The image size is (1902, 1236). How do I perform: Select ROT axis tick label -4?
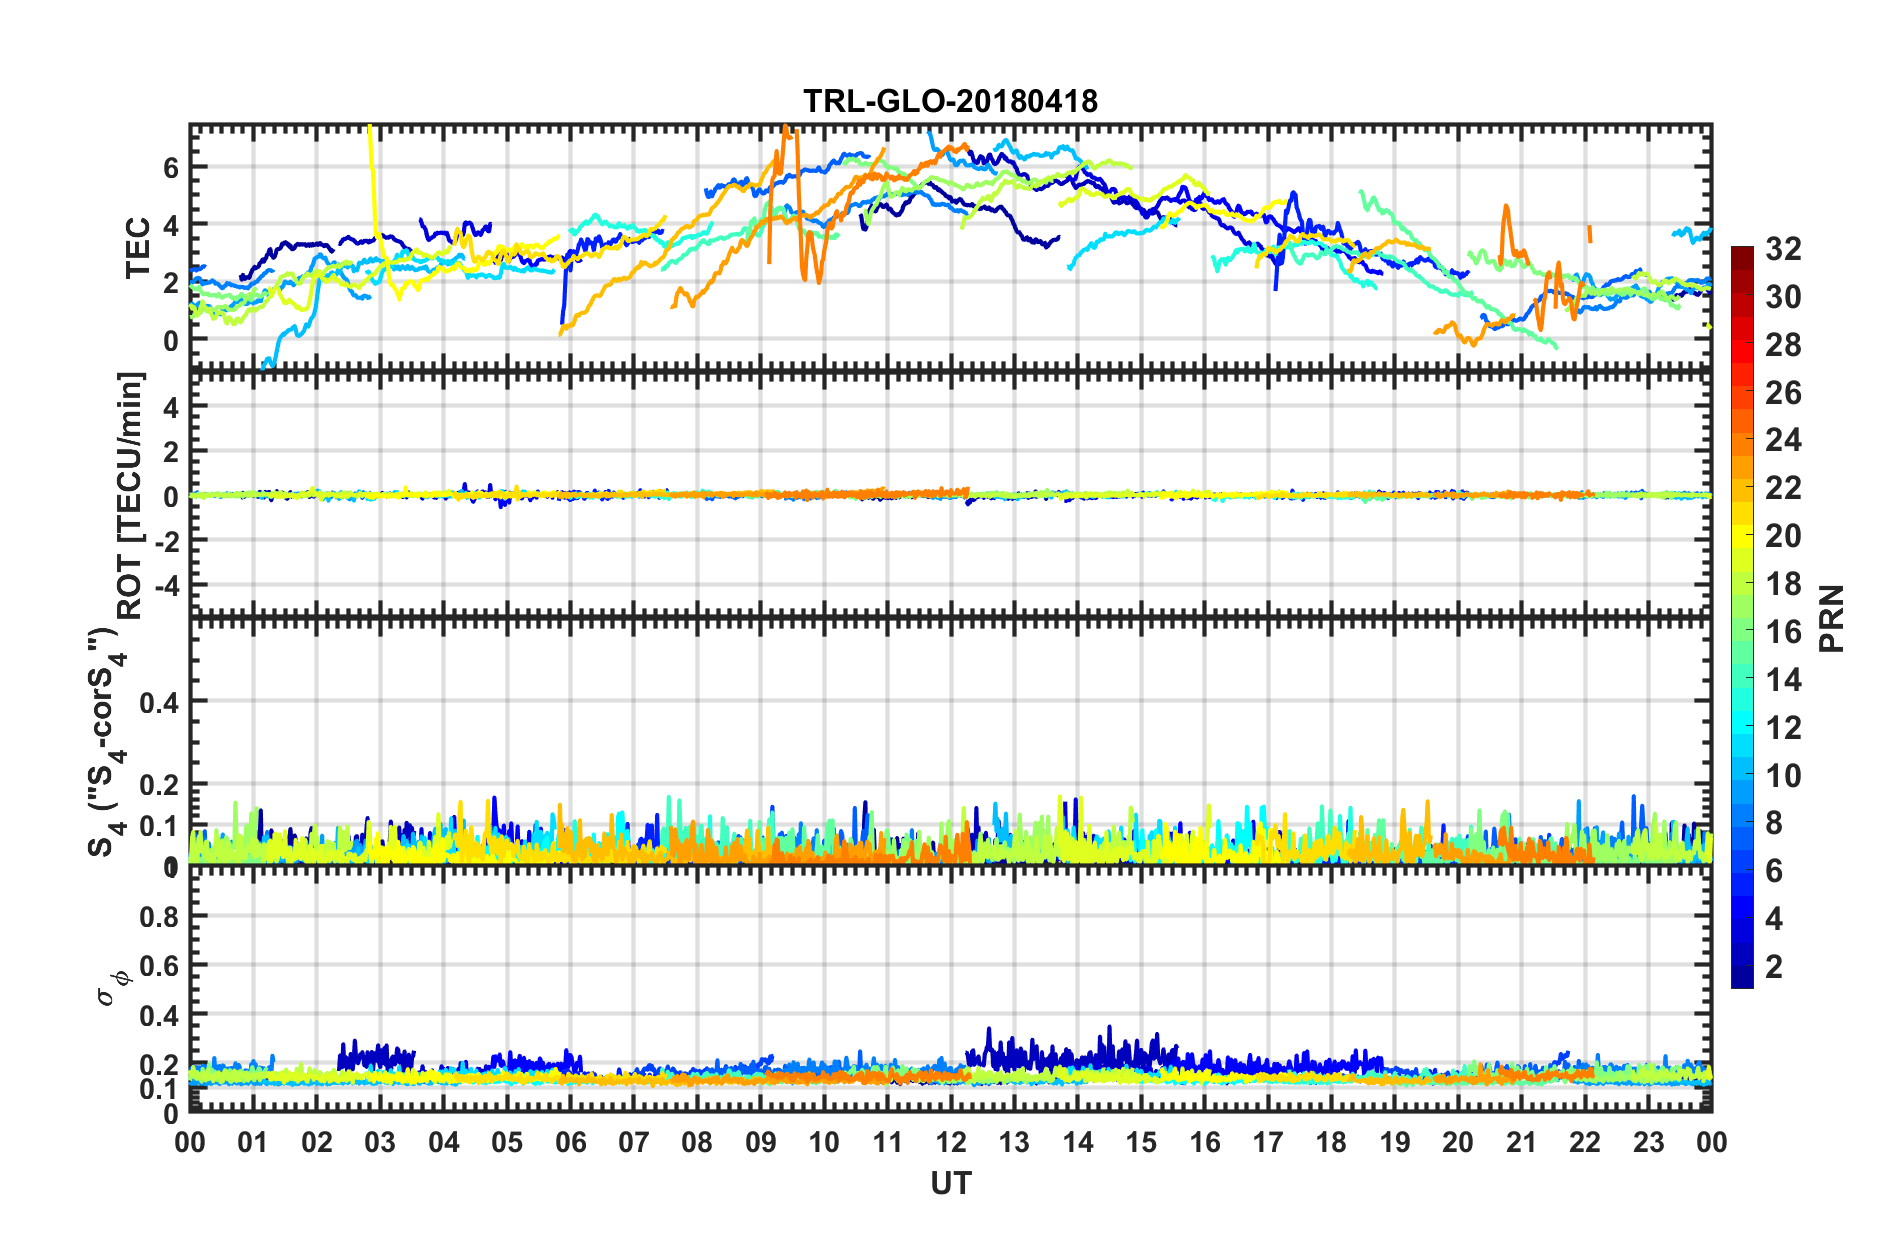point(165,584)
